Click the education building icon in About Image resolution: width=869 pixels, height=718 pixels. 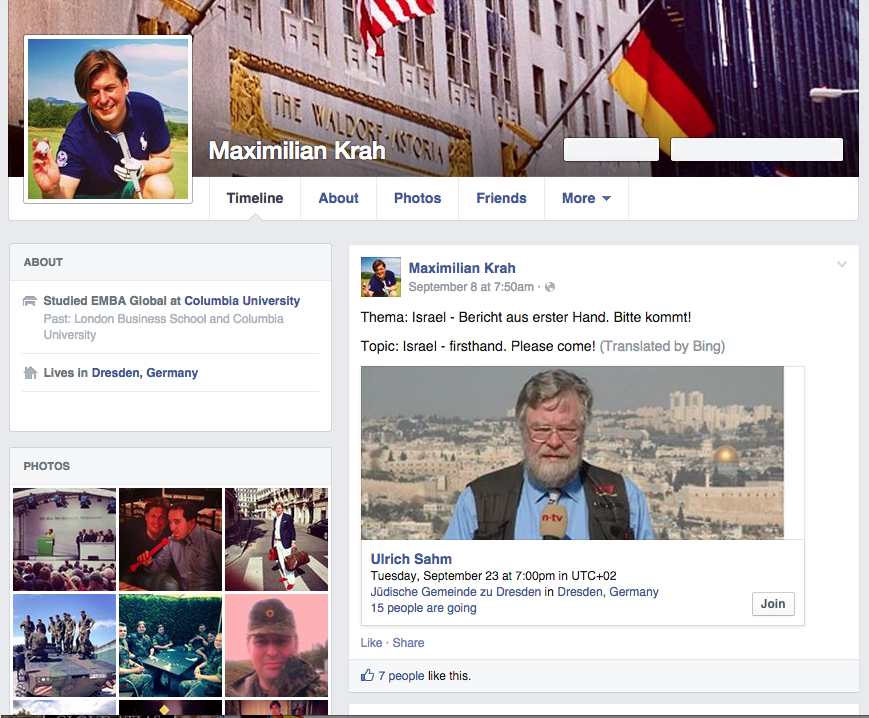[x=30, y=301]
